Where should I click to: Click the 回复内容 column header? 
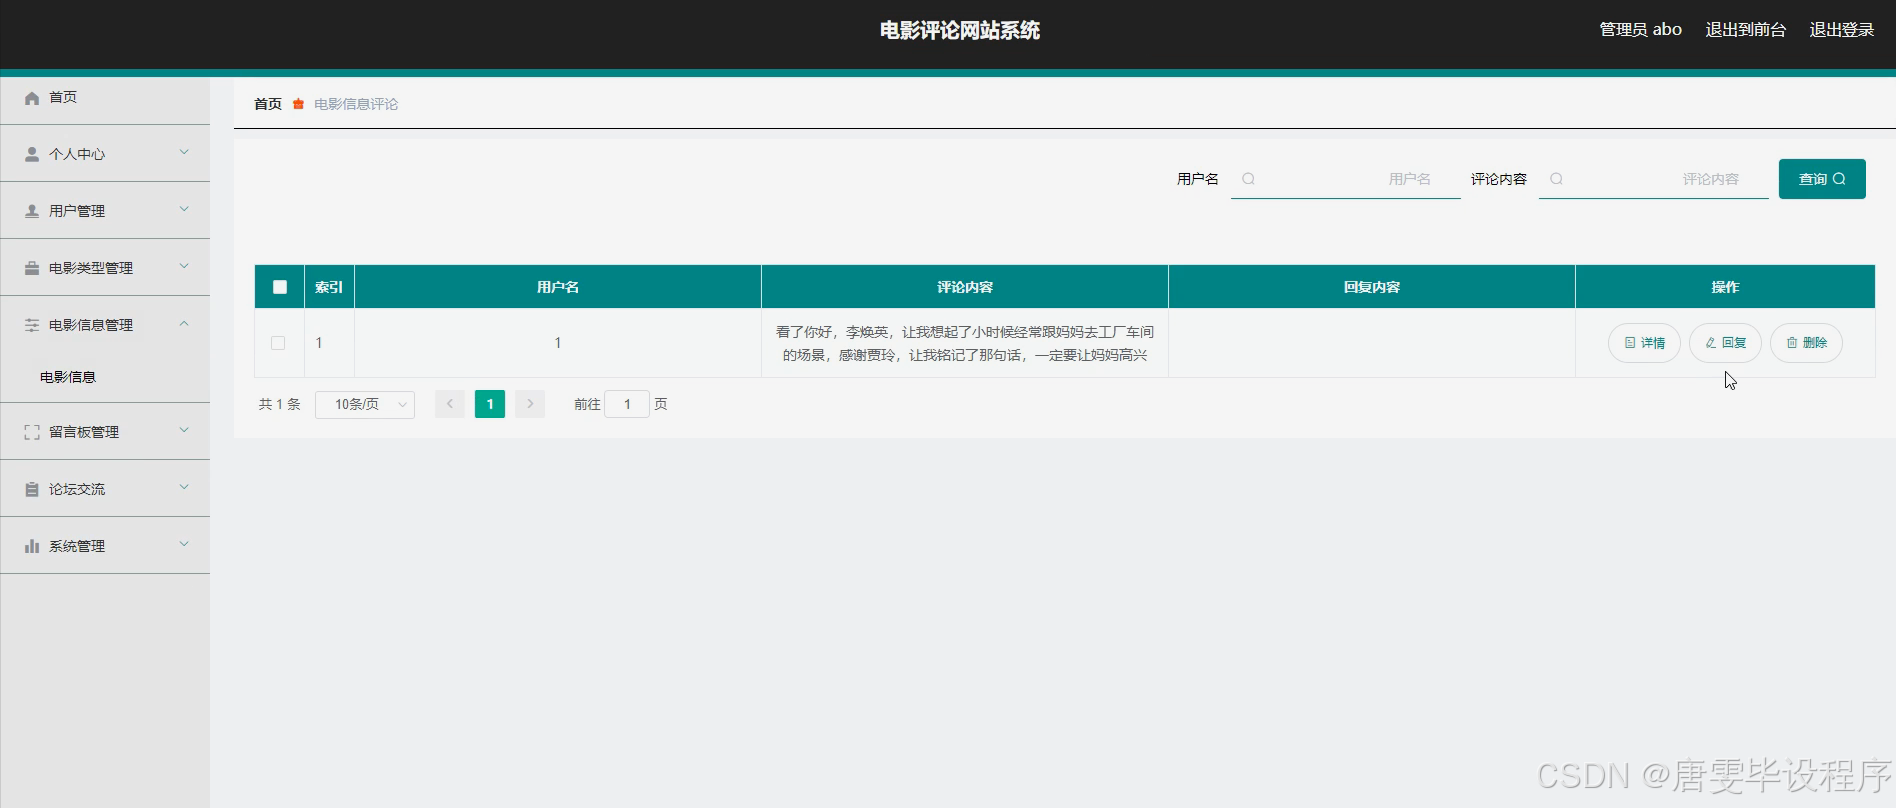(1372, 287)
